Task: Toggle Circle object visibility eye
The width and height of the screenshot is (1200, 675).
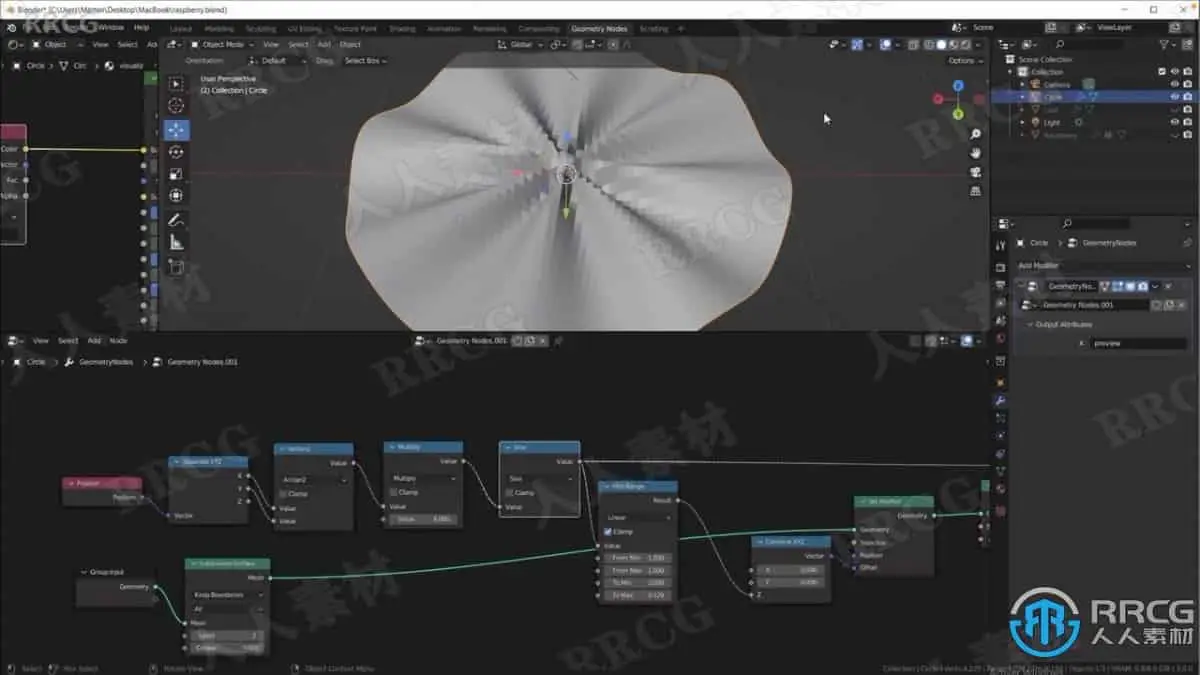Action: coord(1175,97)
